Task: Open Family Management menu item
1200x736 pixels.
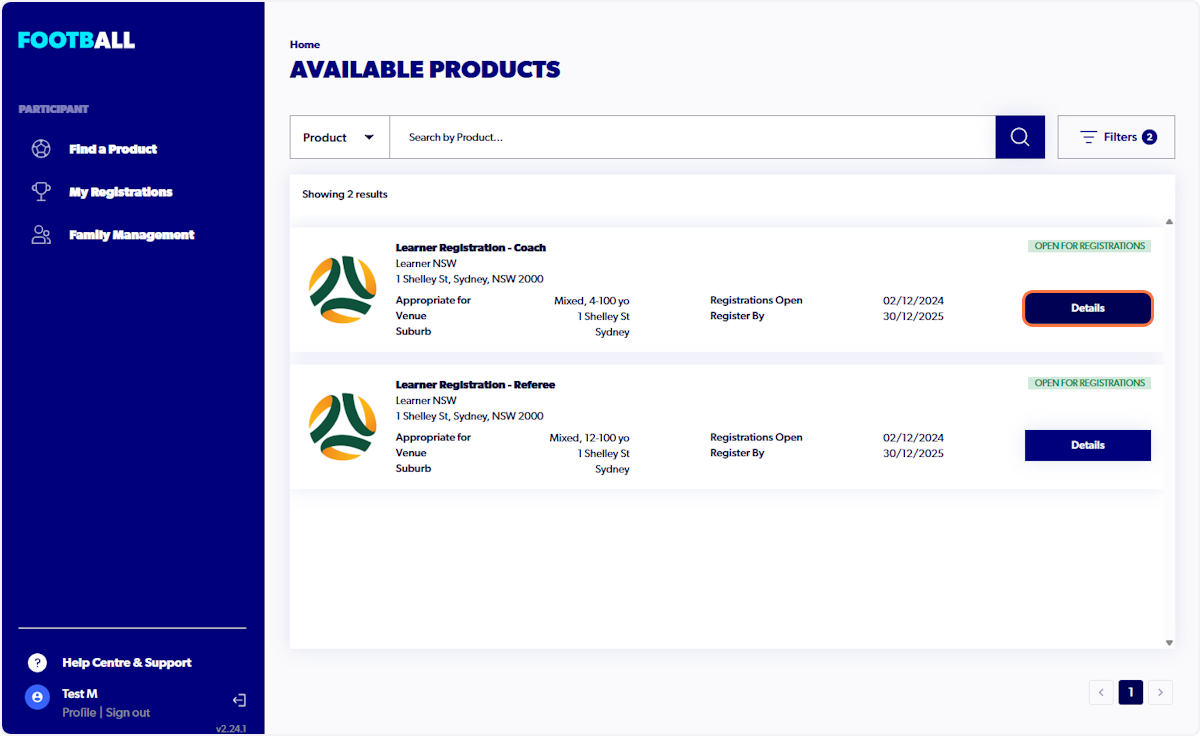Action: [132, 235]
